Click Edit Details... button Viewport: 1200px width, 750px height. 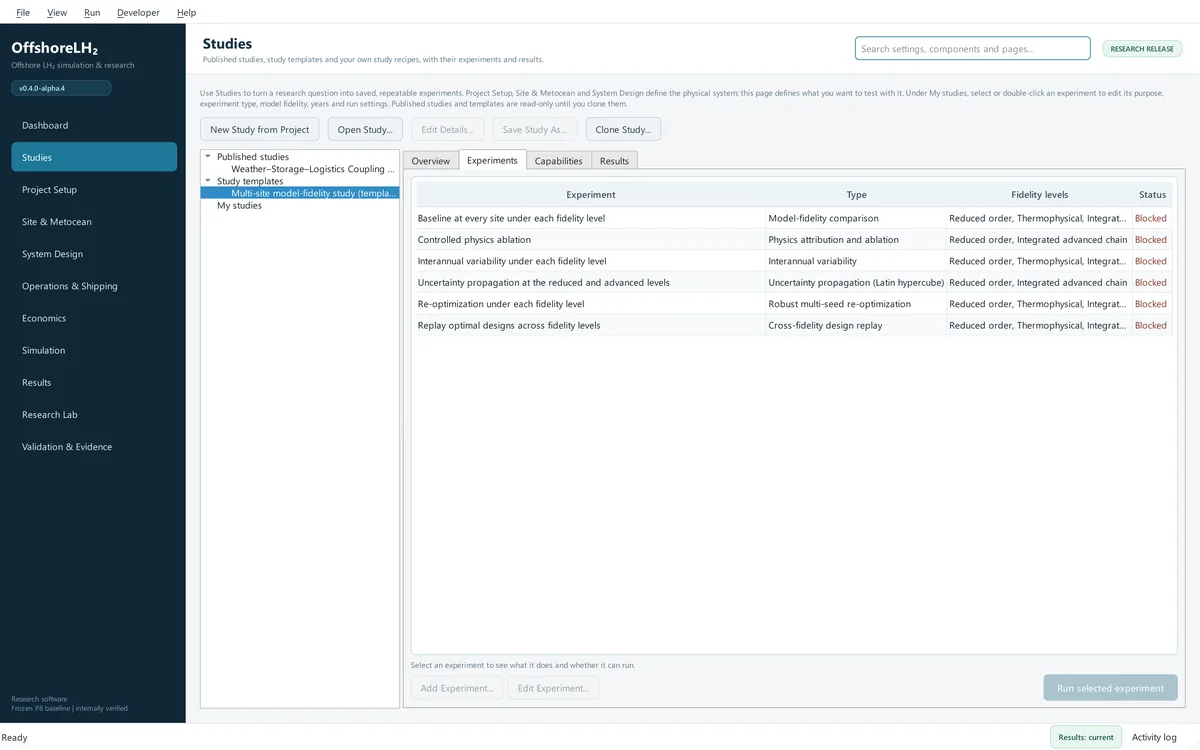point(448,129)
